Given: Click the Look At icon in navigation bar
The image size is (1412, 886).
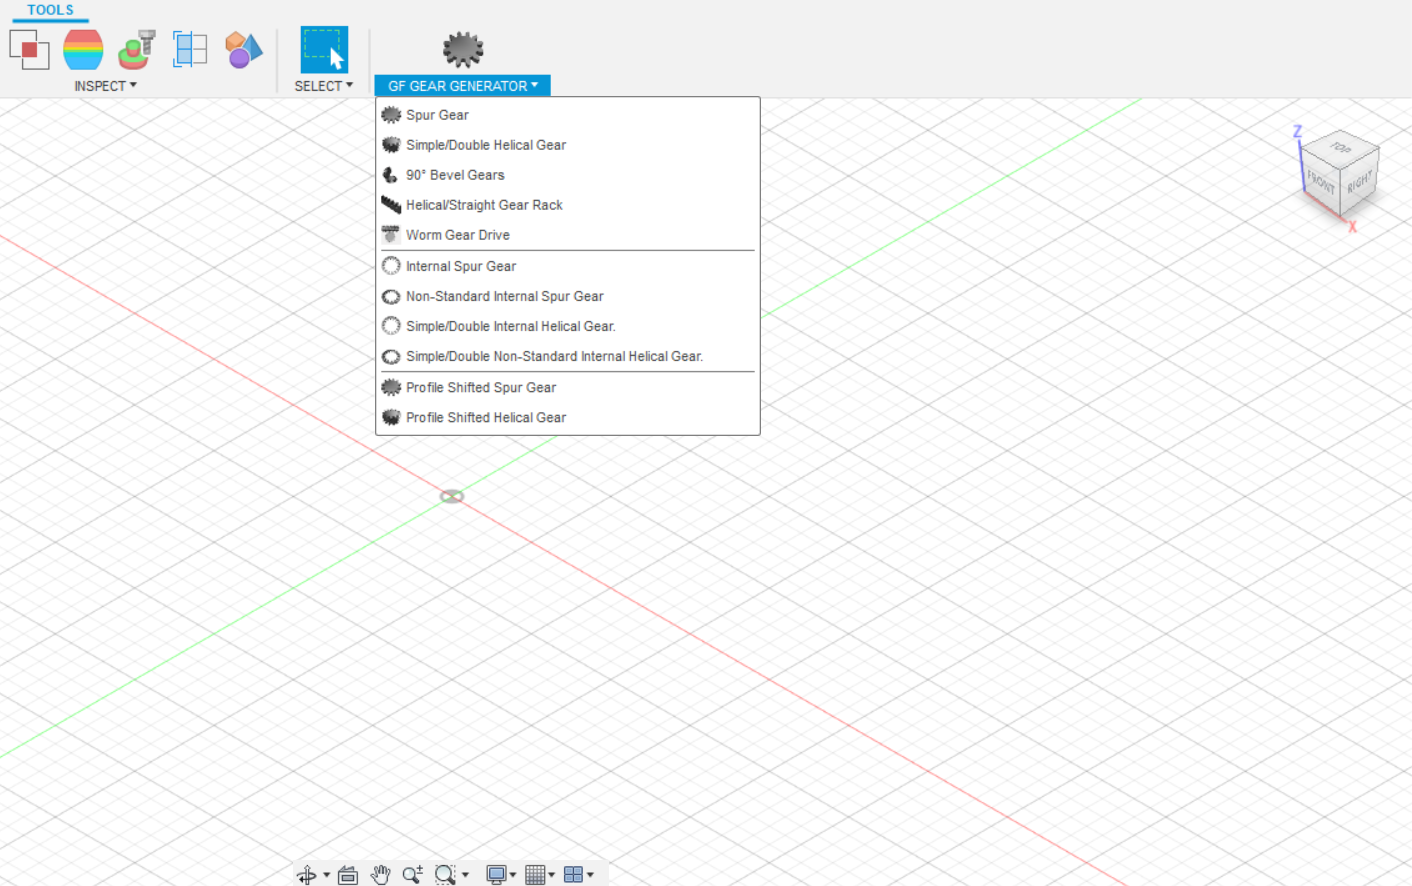Looking at the screenshot, I should (348, 875).
